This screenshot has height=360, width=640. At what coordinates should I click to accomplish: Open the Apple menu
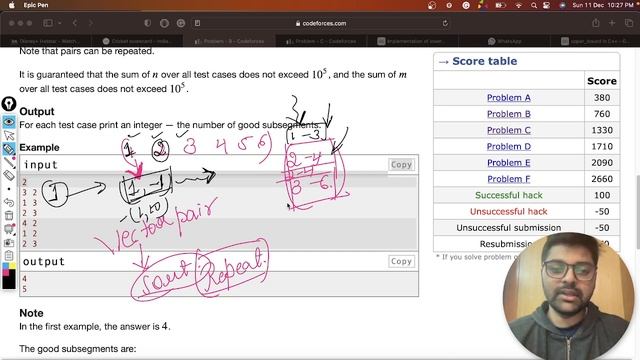(12, 5)
